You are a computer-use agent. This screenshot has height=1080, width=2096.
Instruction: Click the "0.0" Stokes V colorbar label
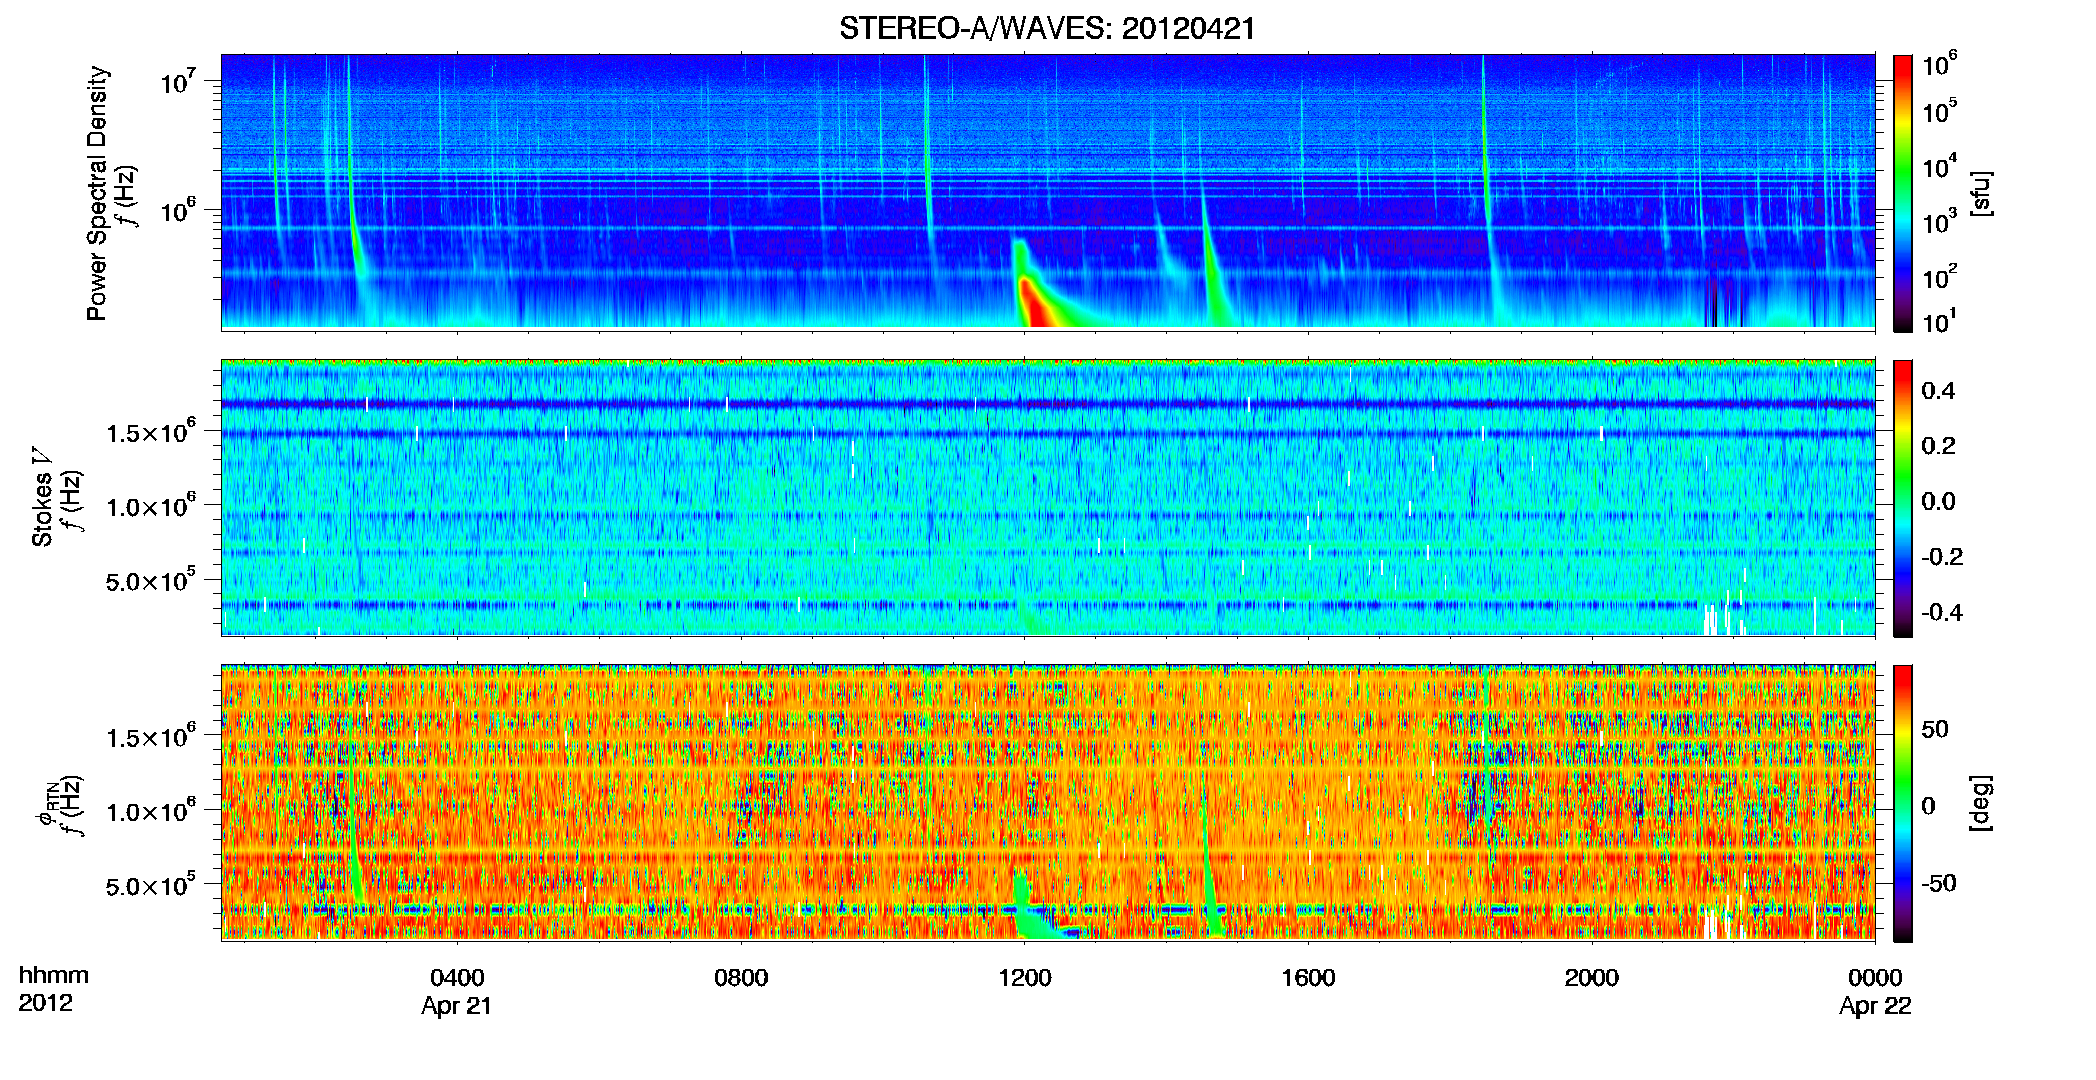coord(1938,501)
